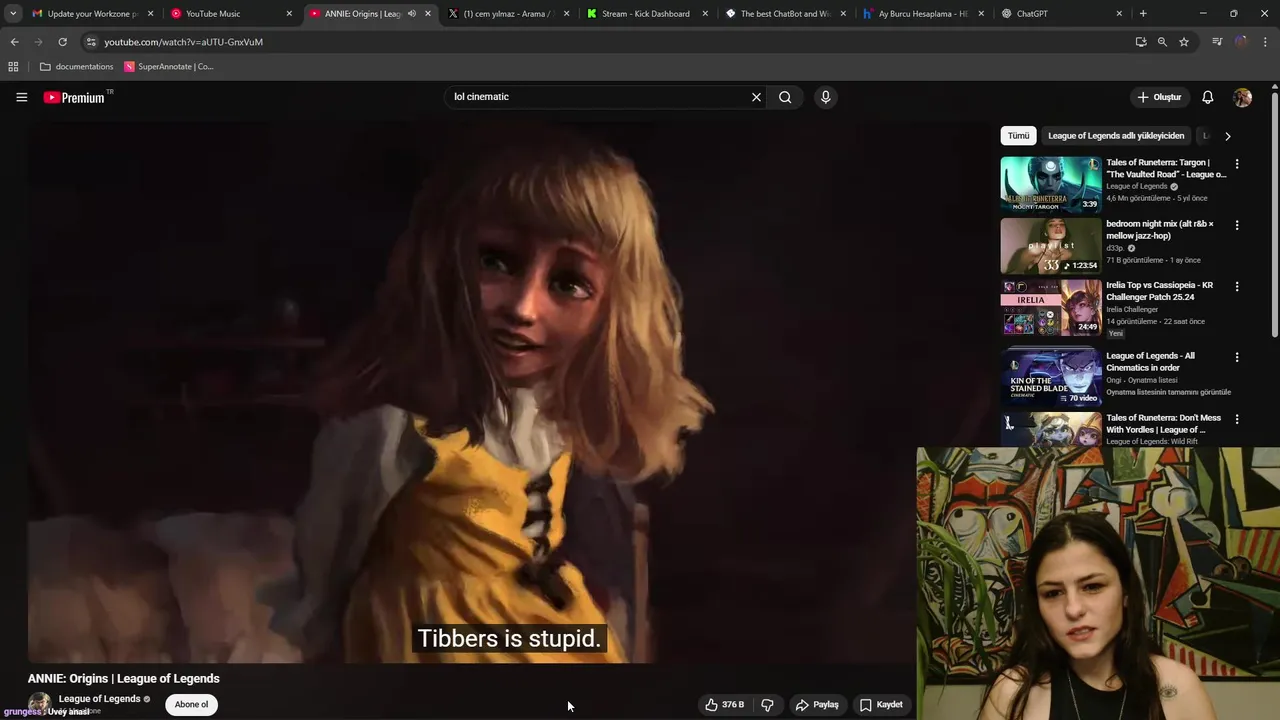1280x720 pixels.
Task: Open the zoom level magnifier icon
Action: coord(1162,42)
